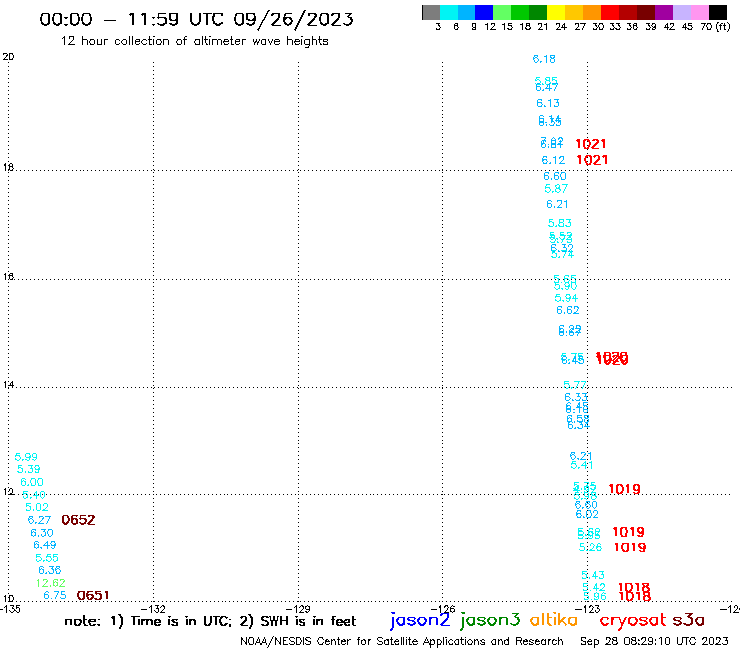
Task: Click the -135 longitude axis label
Action: tap(10, 609)
